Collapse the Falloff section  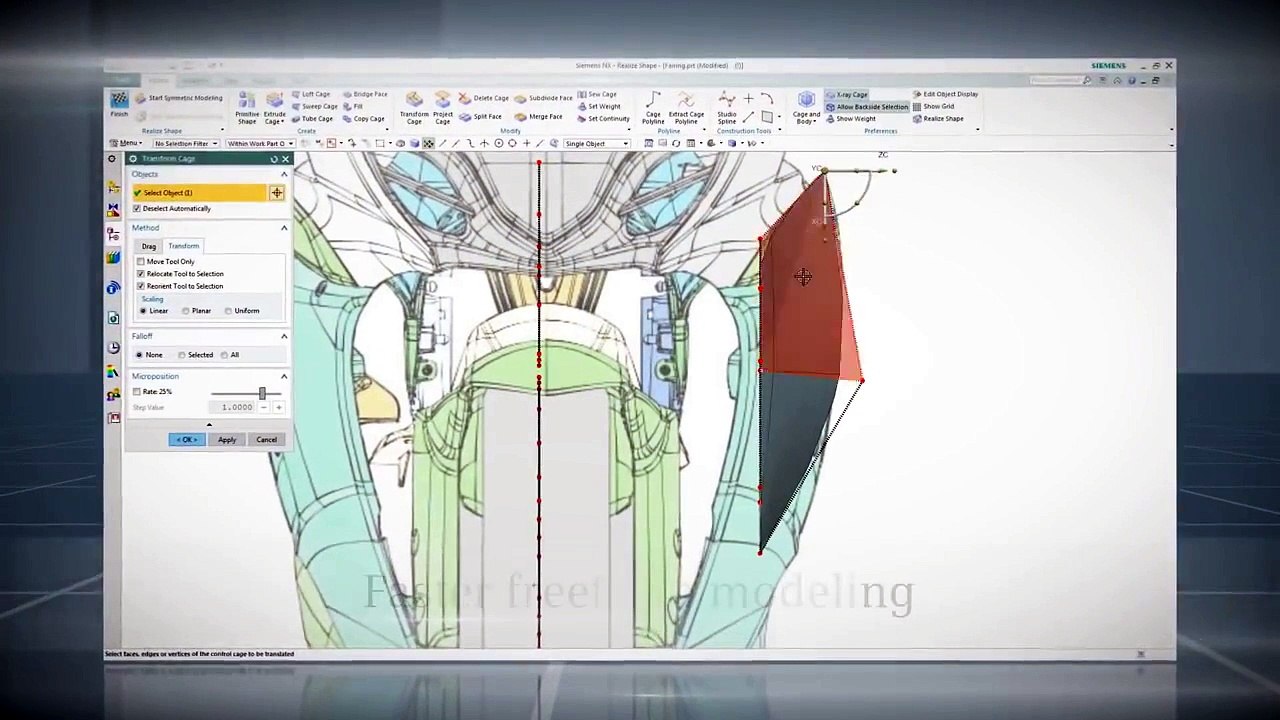(x=284, y=336)
